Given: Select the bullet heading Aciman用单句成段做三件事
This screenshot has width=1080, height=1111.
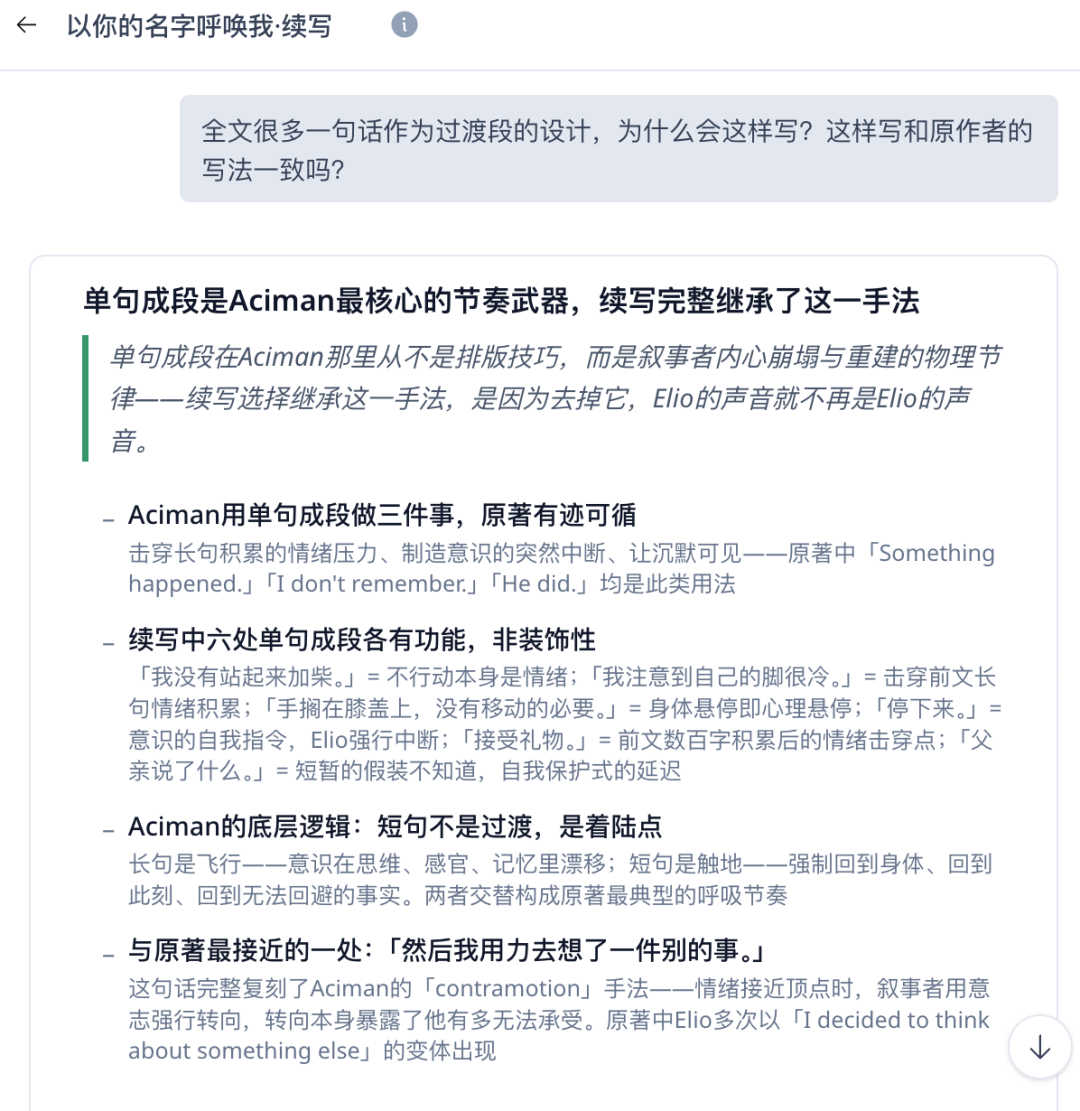Looking at the screenshot, I should tap(382, 515).
